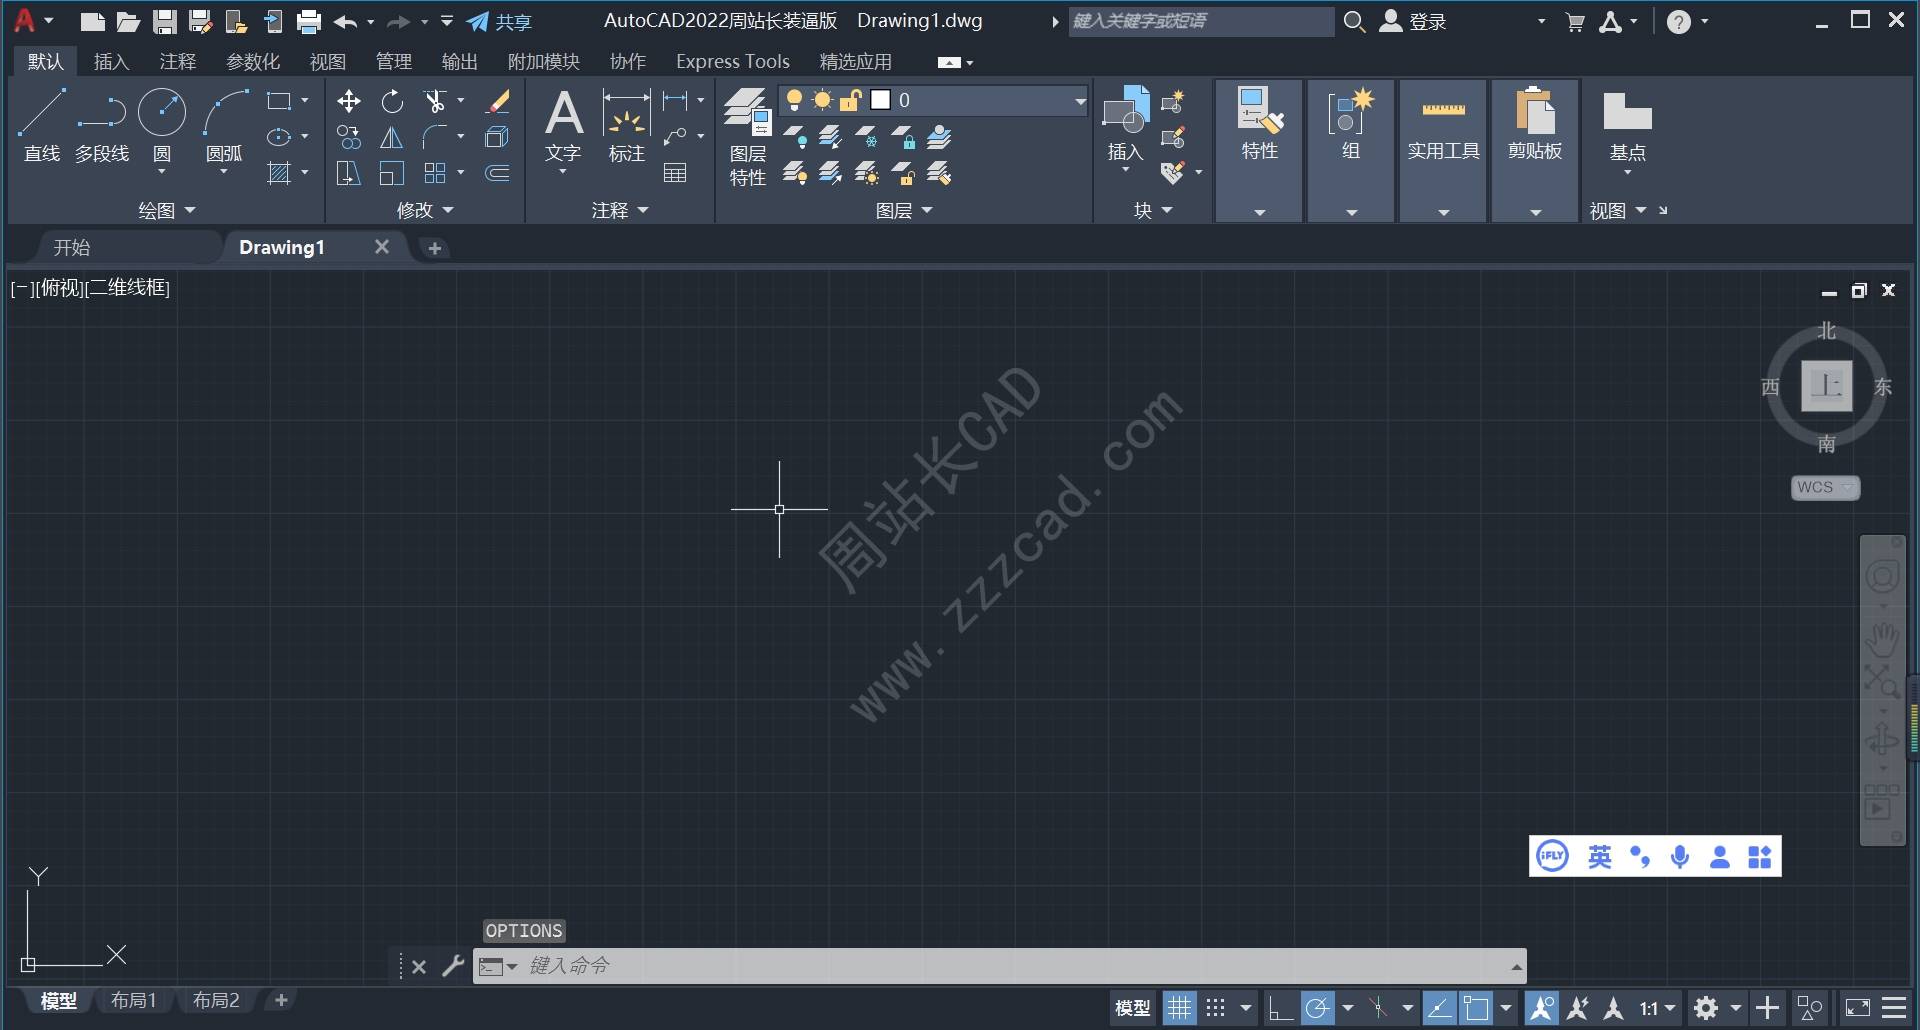Click the Erase tool icon
This screenshot has height=1030, width=1920.
[x=497, y=101]
